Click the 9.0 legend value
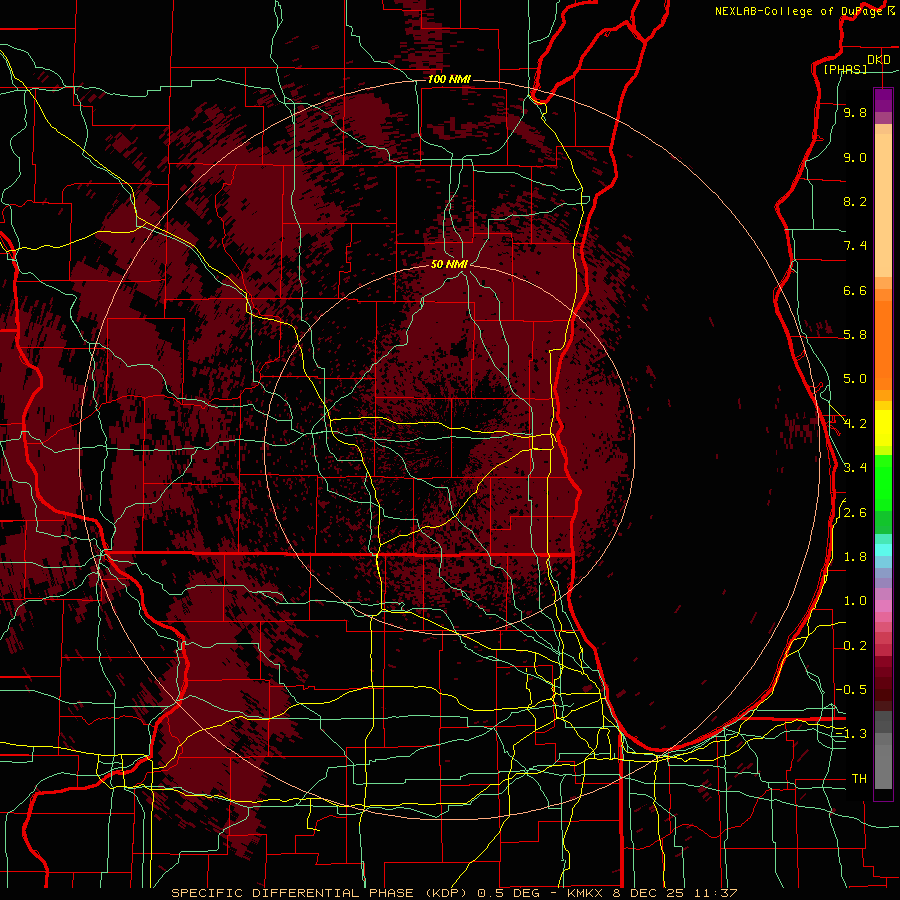The width and height of the screenshot is (900, 900). pos(855,157)
